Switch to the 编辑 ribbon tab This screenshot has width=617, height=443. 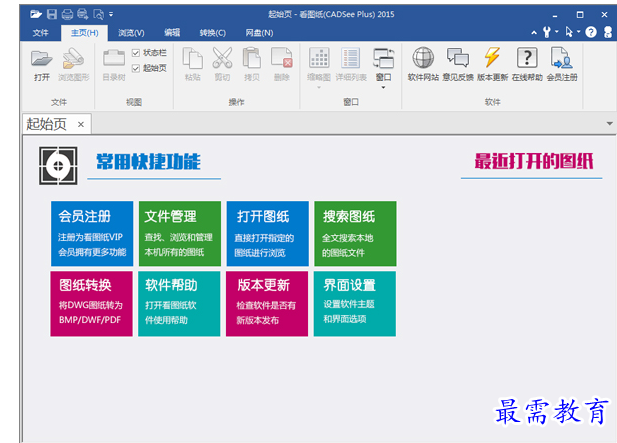coord(172,33)
